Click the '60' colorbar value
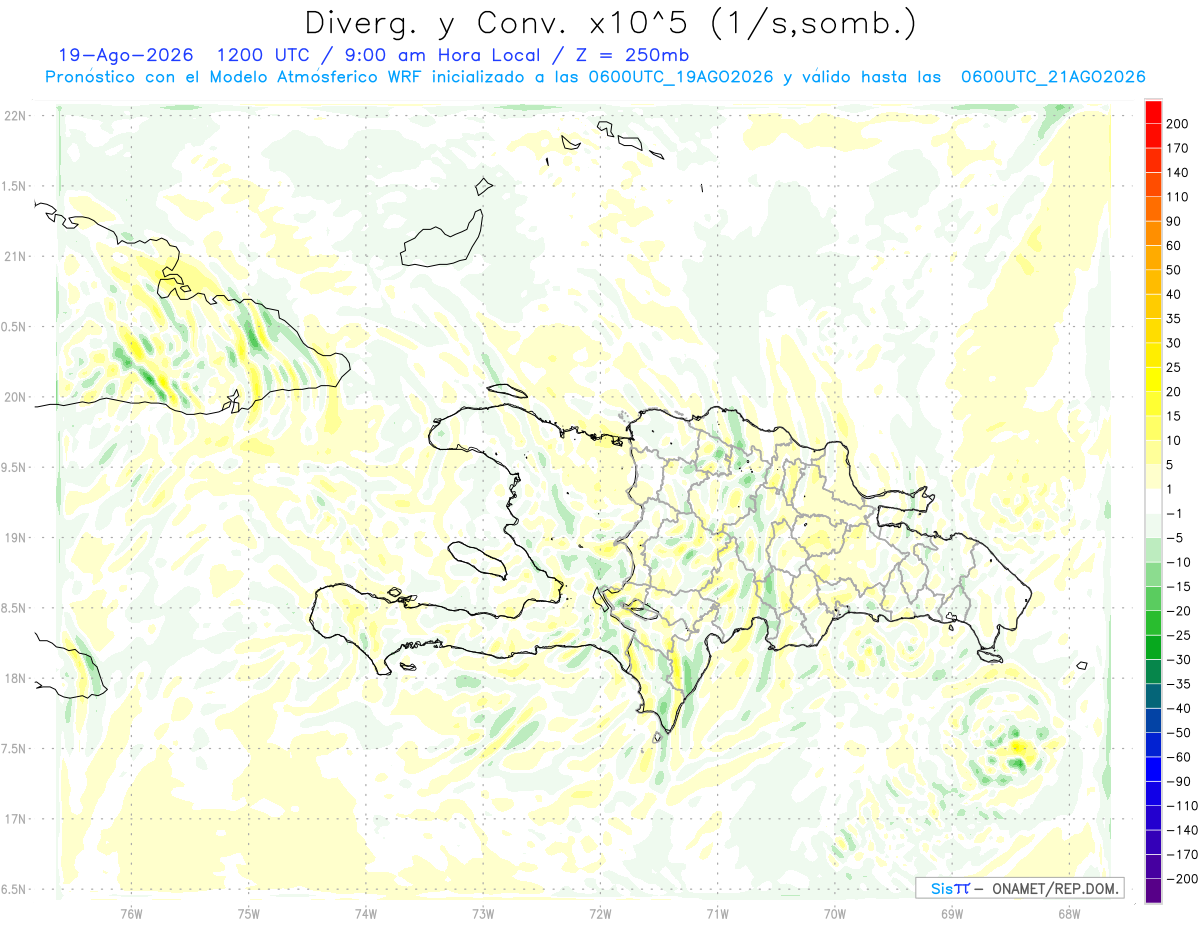The image size is (1200, 927). (1174, 246)
